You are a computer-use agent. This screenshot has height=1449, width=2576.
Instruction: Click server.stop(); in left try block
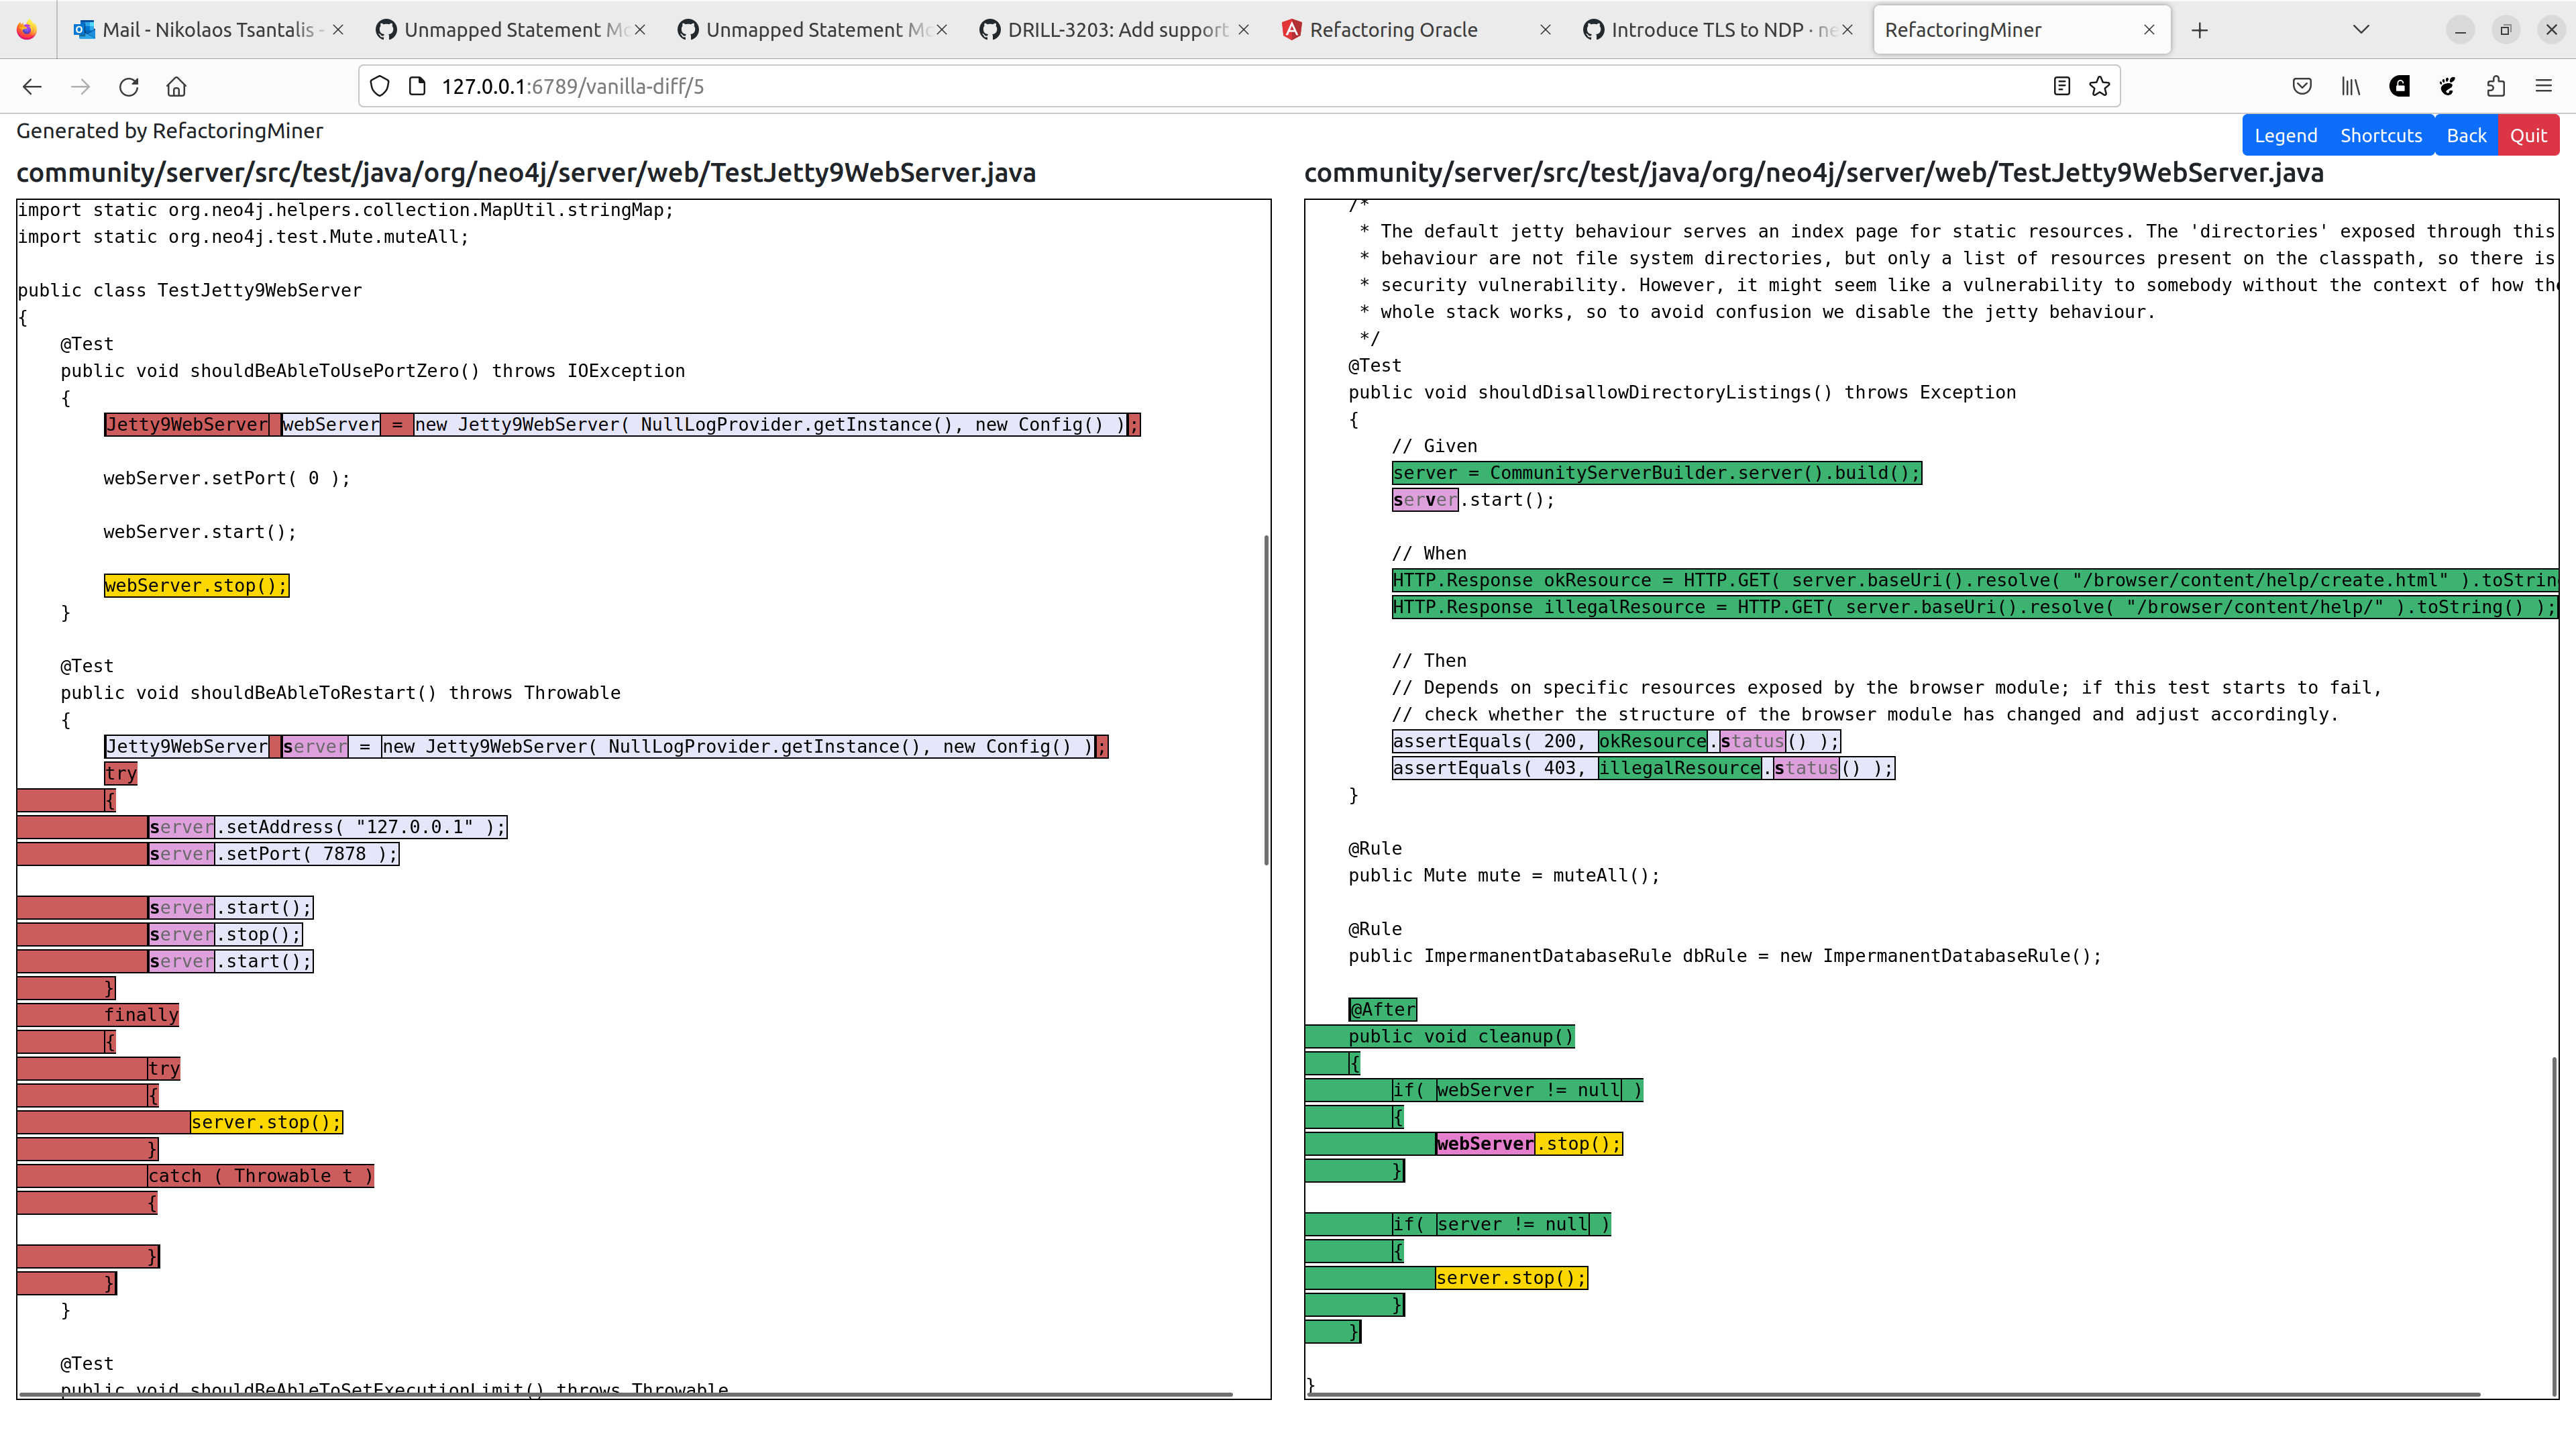tap(225, 935)
